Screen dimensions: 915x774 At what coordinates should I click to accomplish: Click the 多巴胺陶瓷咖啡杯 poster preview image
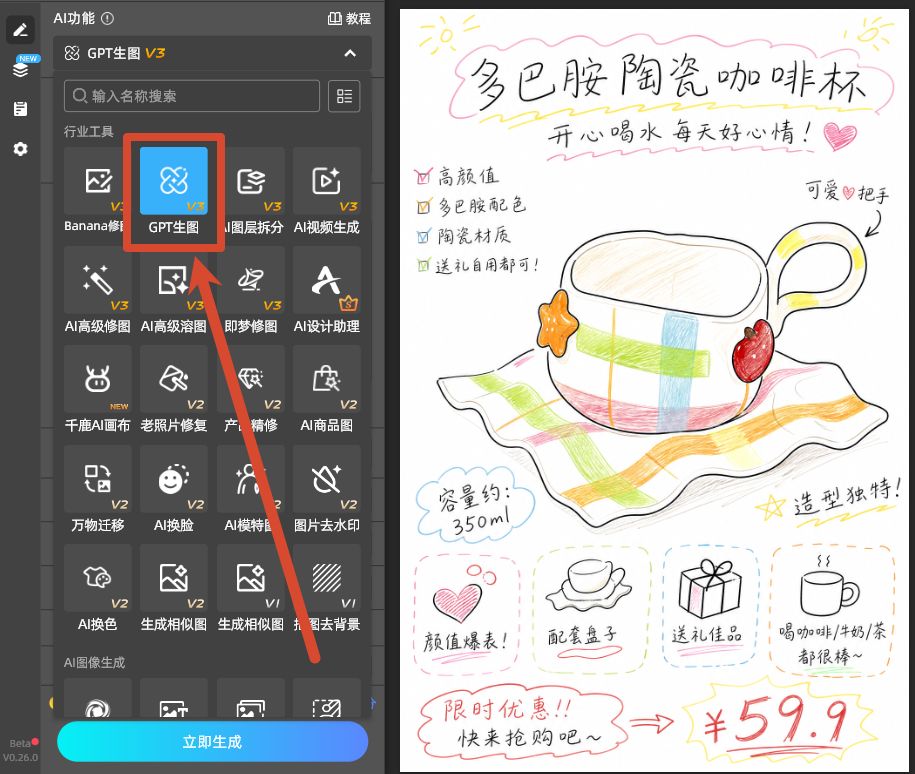point(654,390)
